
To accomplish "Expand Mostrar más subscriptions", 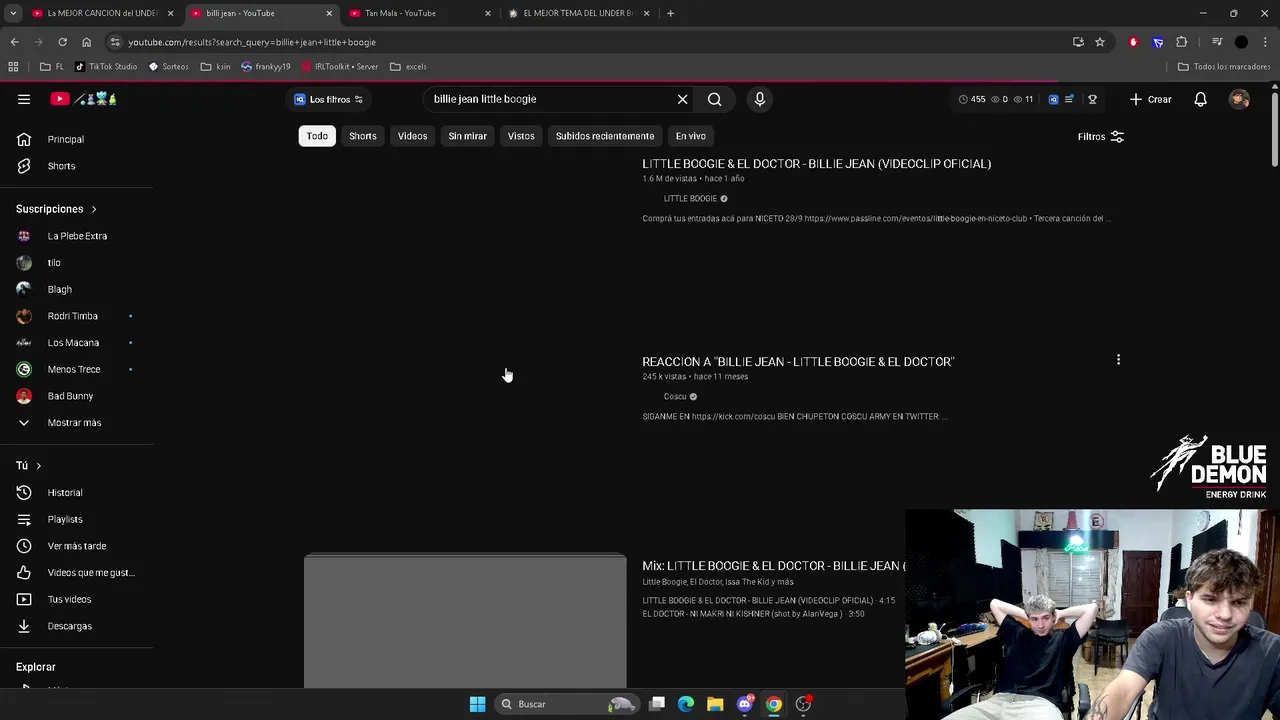I will [x=76, y=422].
